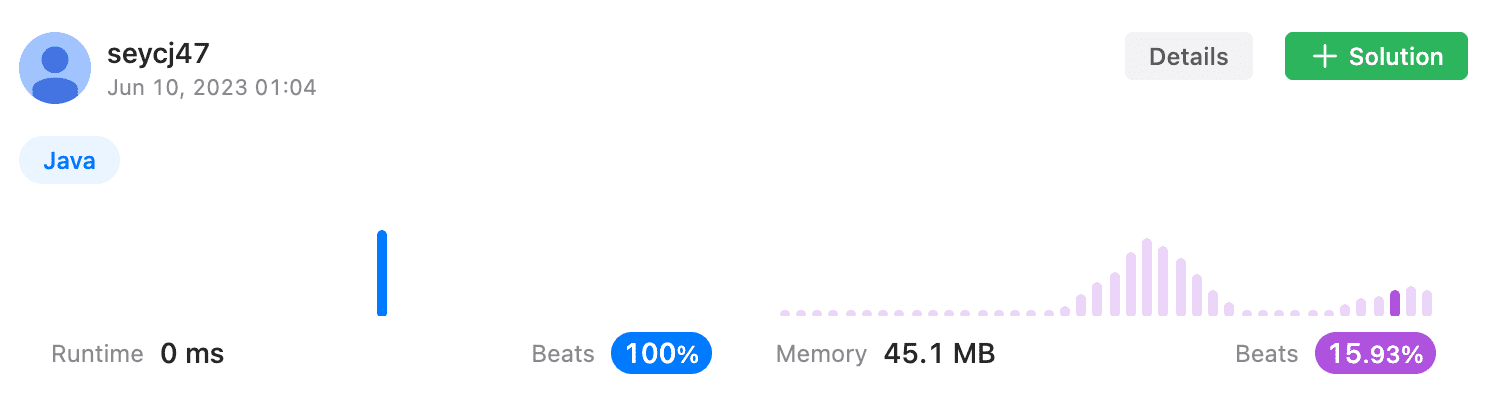1494x400 pixels.
Task: Click the 45.1 MB memory value
Action: tap(939, 354)
